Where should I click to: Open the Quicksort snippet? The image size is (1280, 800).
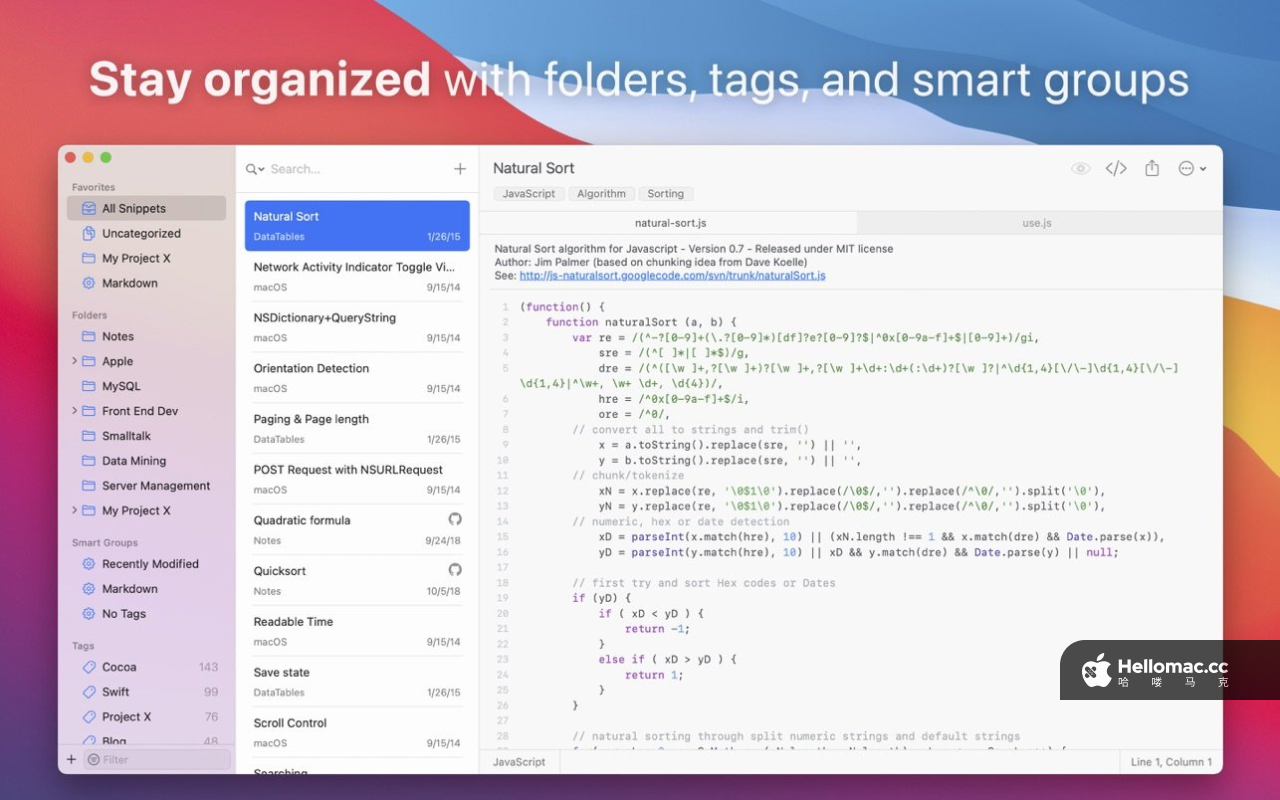coord(357,581)
